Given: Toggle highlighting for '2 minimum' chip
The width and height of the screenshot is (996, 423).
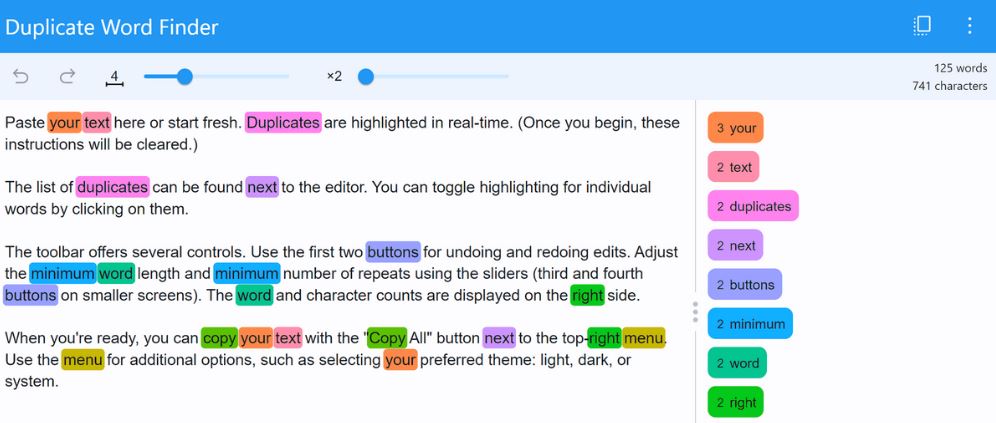Looking at the screenshot, I should (x=750, y=324).
